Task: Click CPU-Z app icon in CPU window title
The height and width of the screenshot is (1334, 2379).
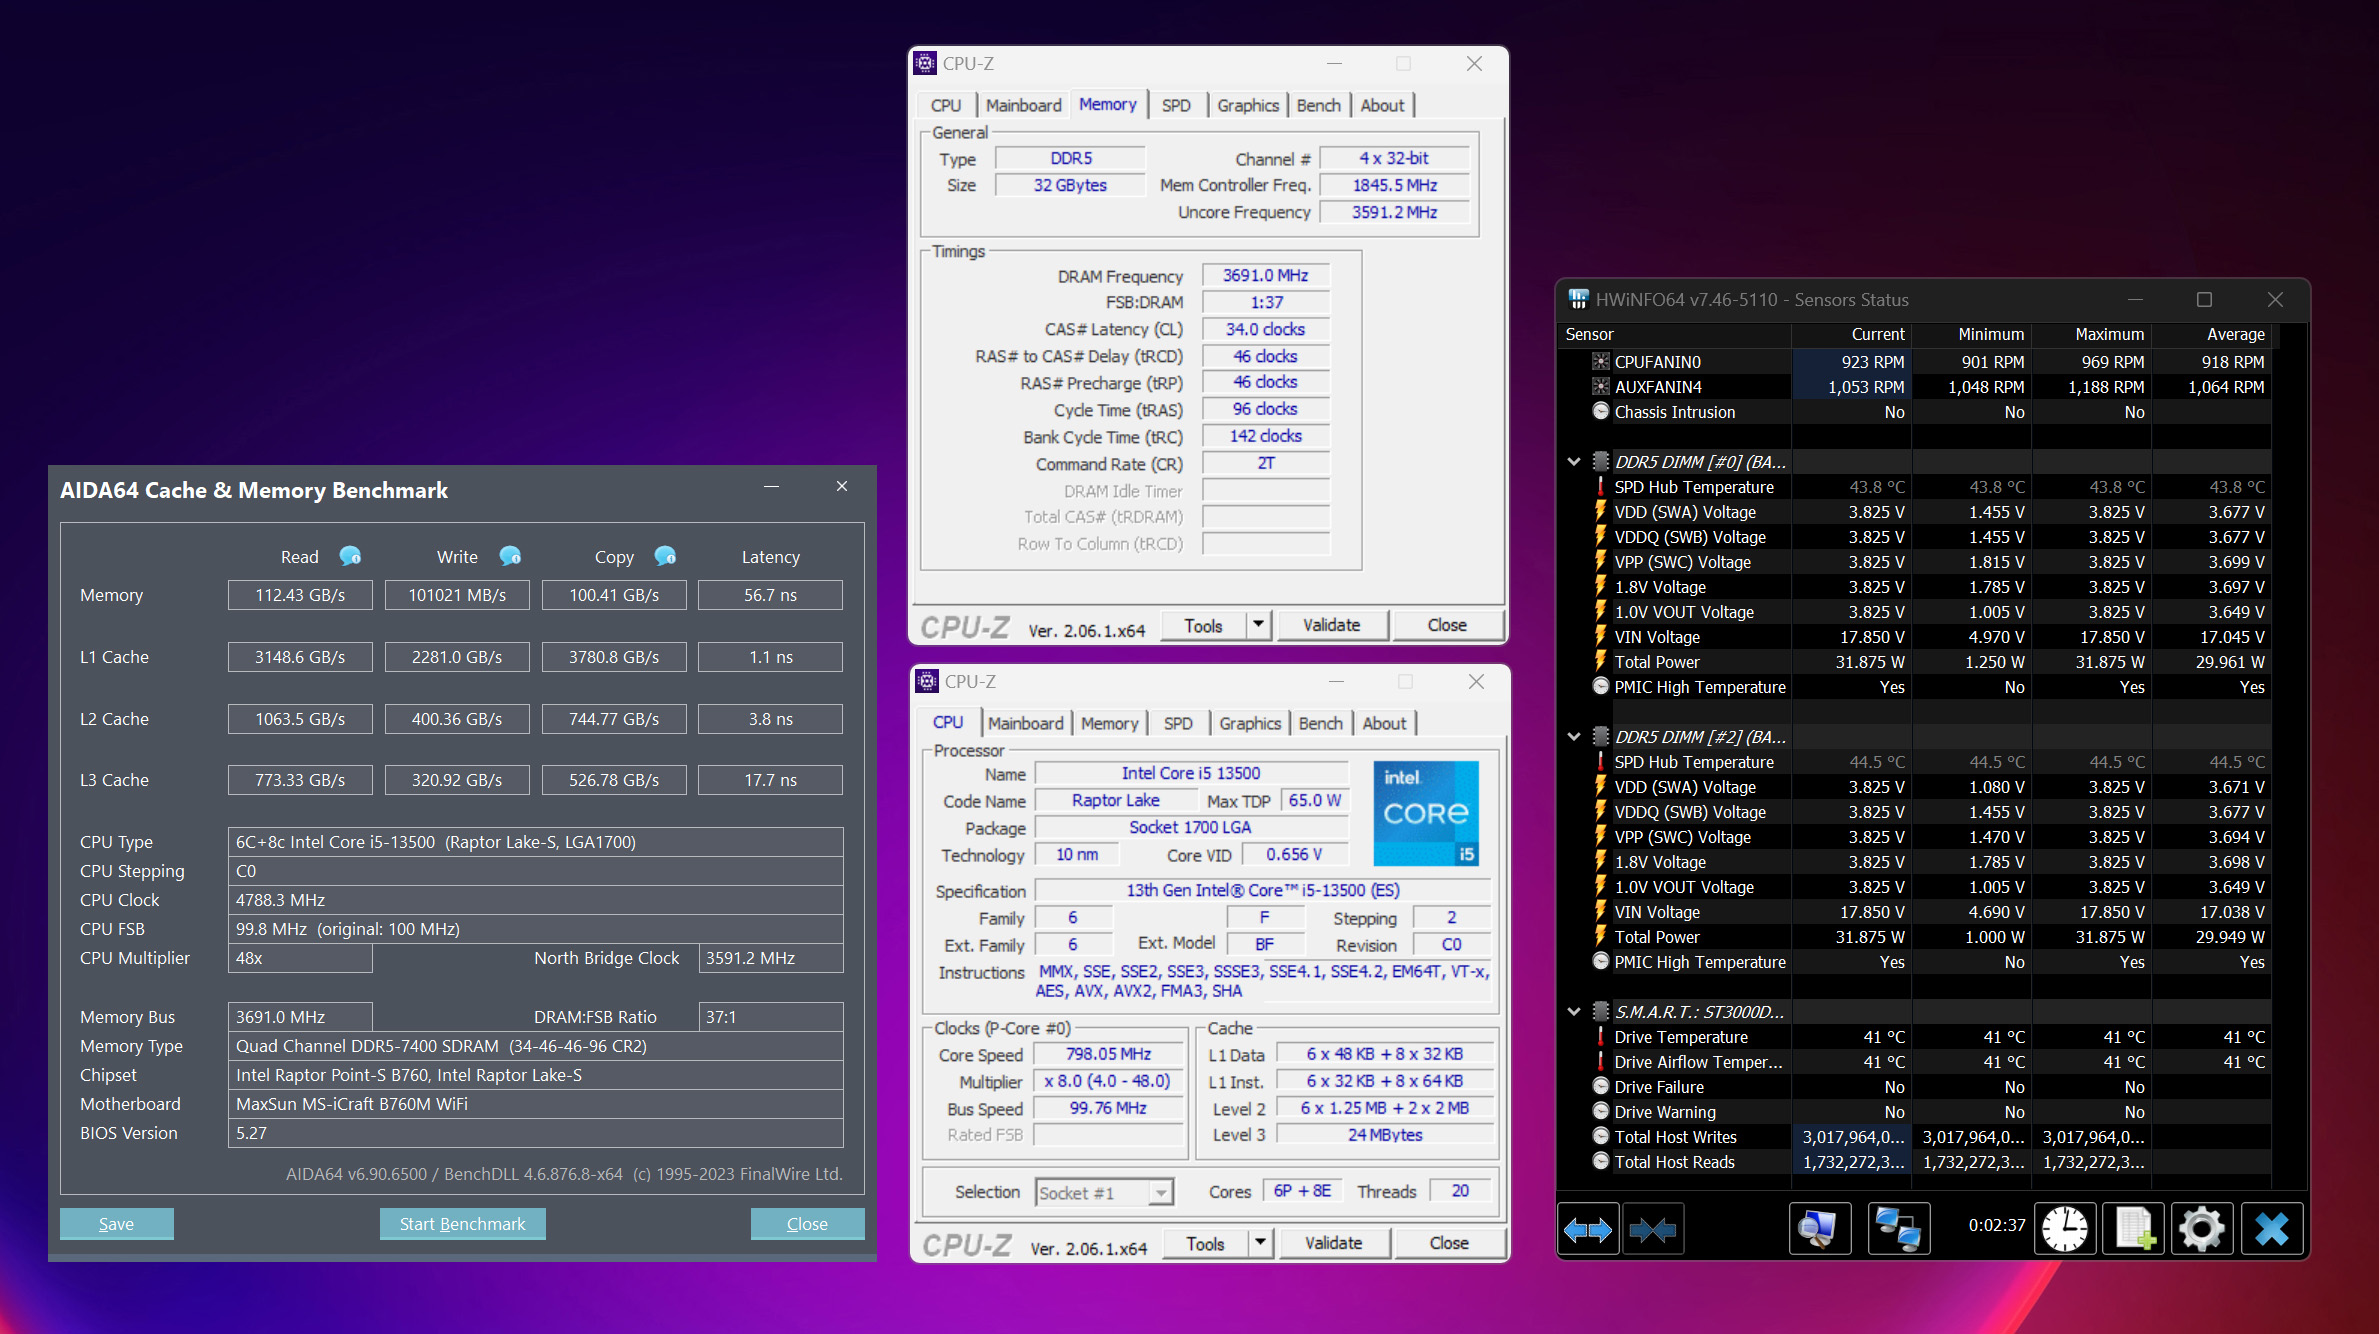Action: pyautogui.click(x=928, y=681)
